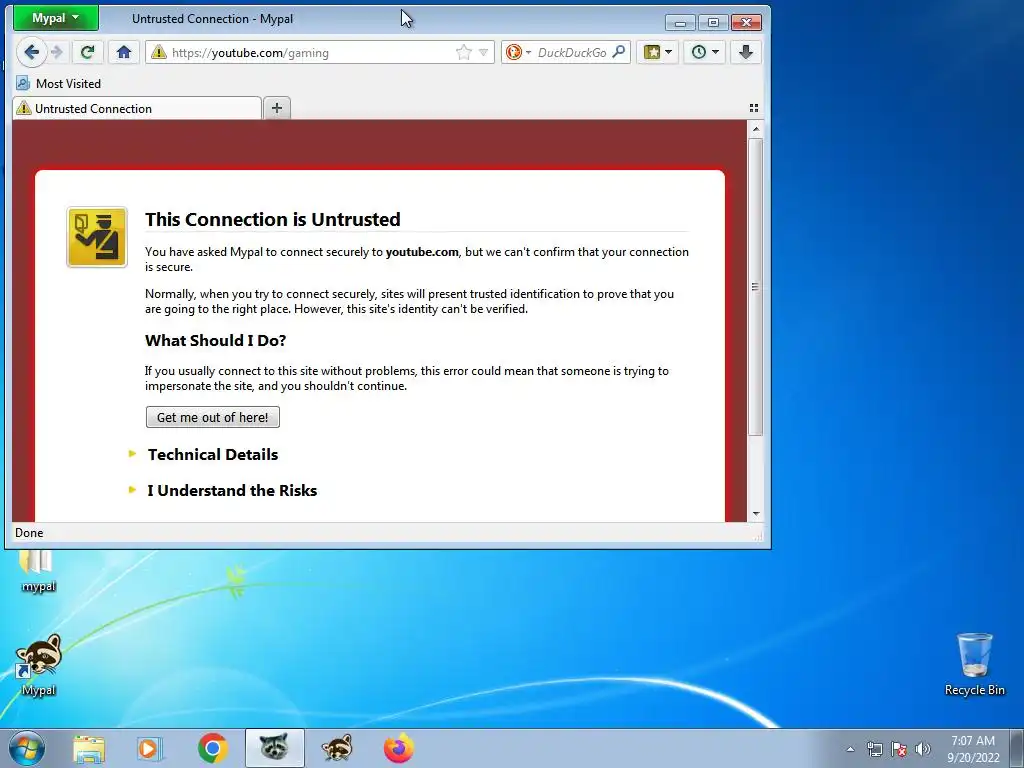The width and height of the screenshot is (1024, 768).
Task: Select the Mypal shortcut desktop icon
Action: coord(39,664)
